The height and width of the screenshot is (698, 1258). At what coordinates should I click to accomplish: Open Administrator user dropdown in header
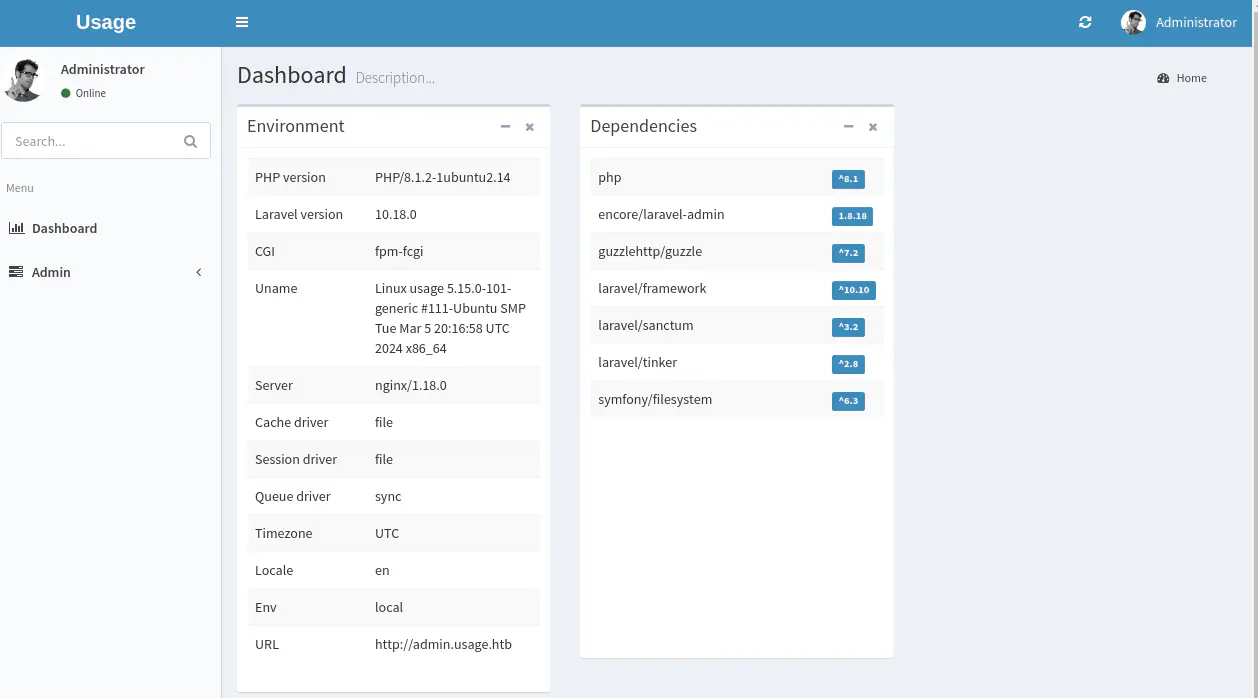tap(1196, 22)
